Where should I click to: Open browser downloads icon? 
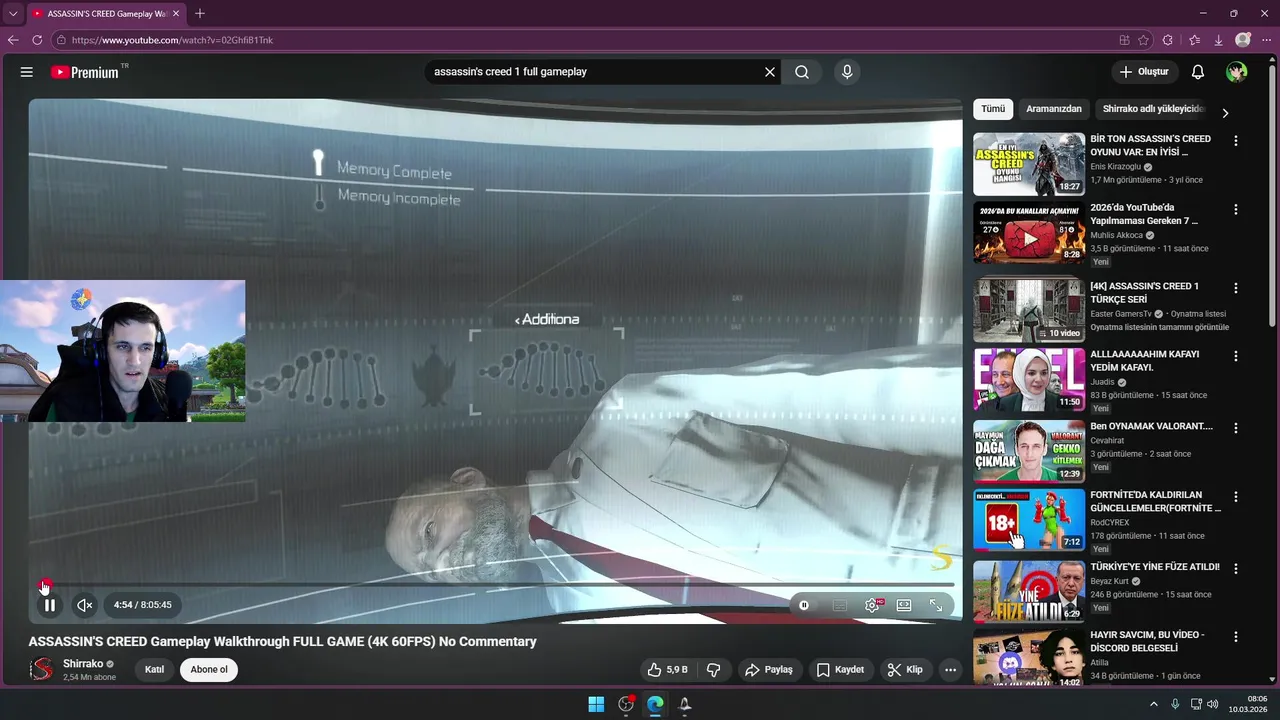(x=1218, y=40)
